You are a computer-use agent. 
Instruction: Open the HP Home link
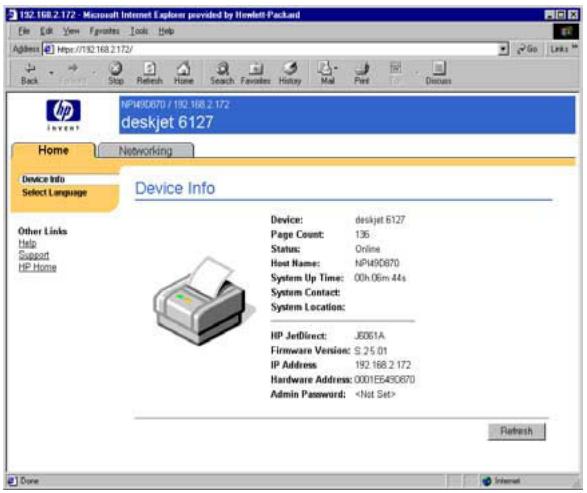pyautogui.click(x=37, y=267)
